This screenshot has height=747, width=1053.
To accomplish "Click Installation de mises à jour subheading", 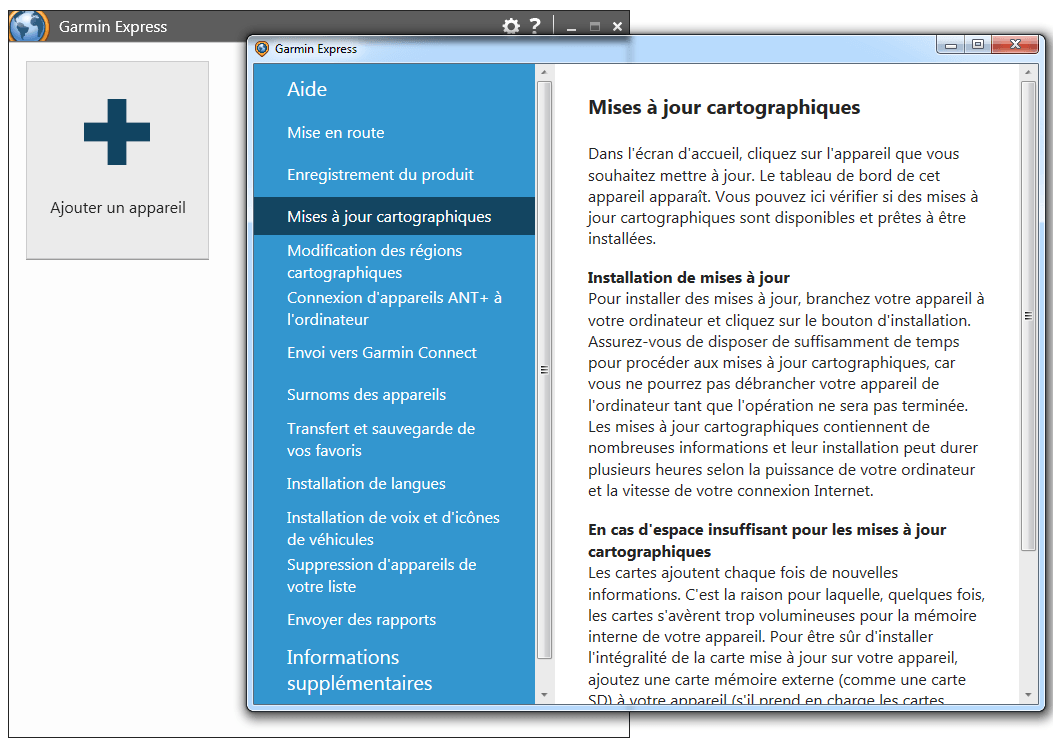I will [x=688, y=277].
